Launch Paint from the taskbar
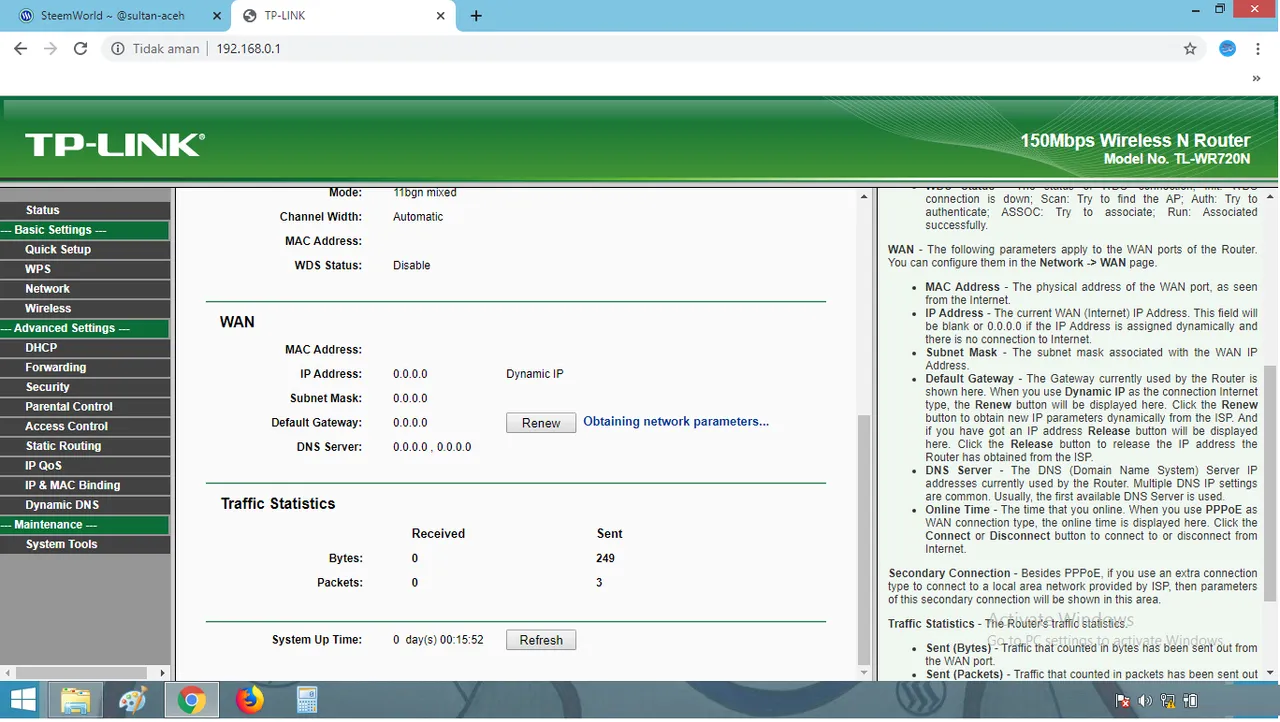Screen dimensions: 1280x722 point(132,701)
